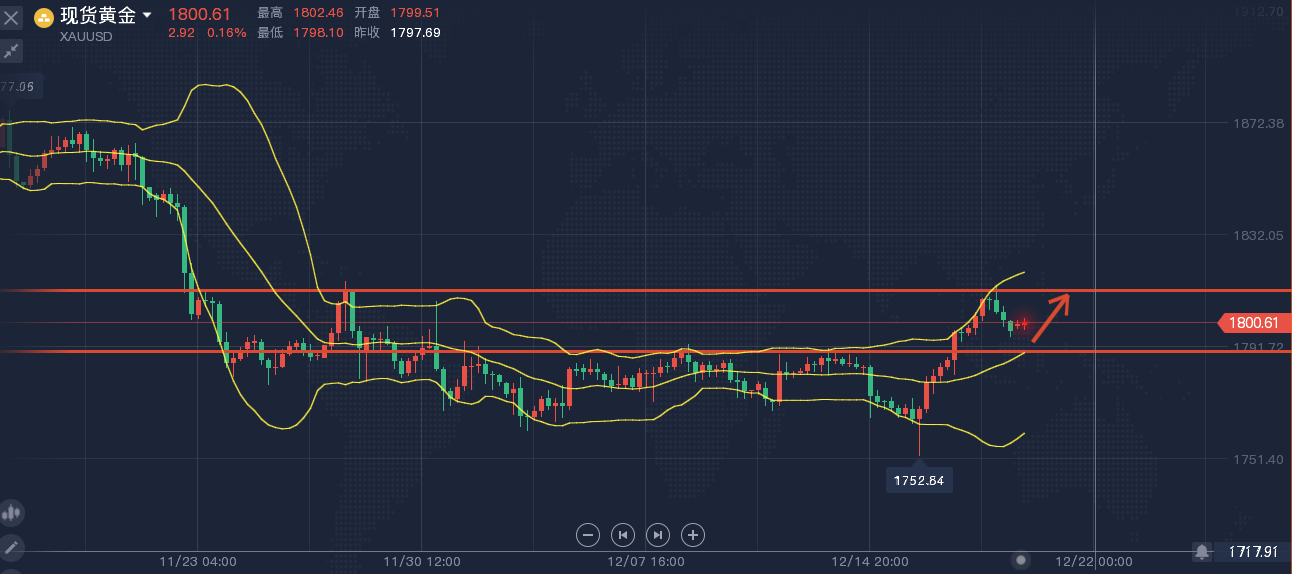Select the candlestick chart type icon
The image size is (1292, 574).
(x=12, y=514)
